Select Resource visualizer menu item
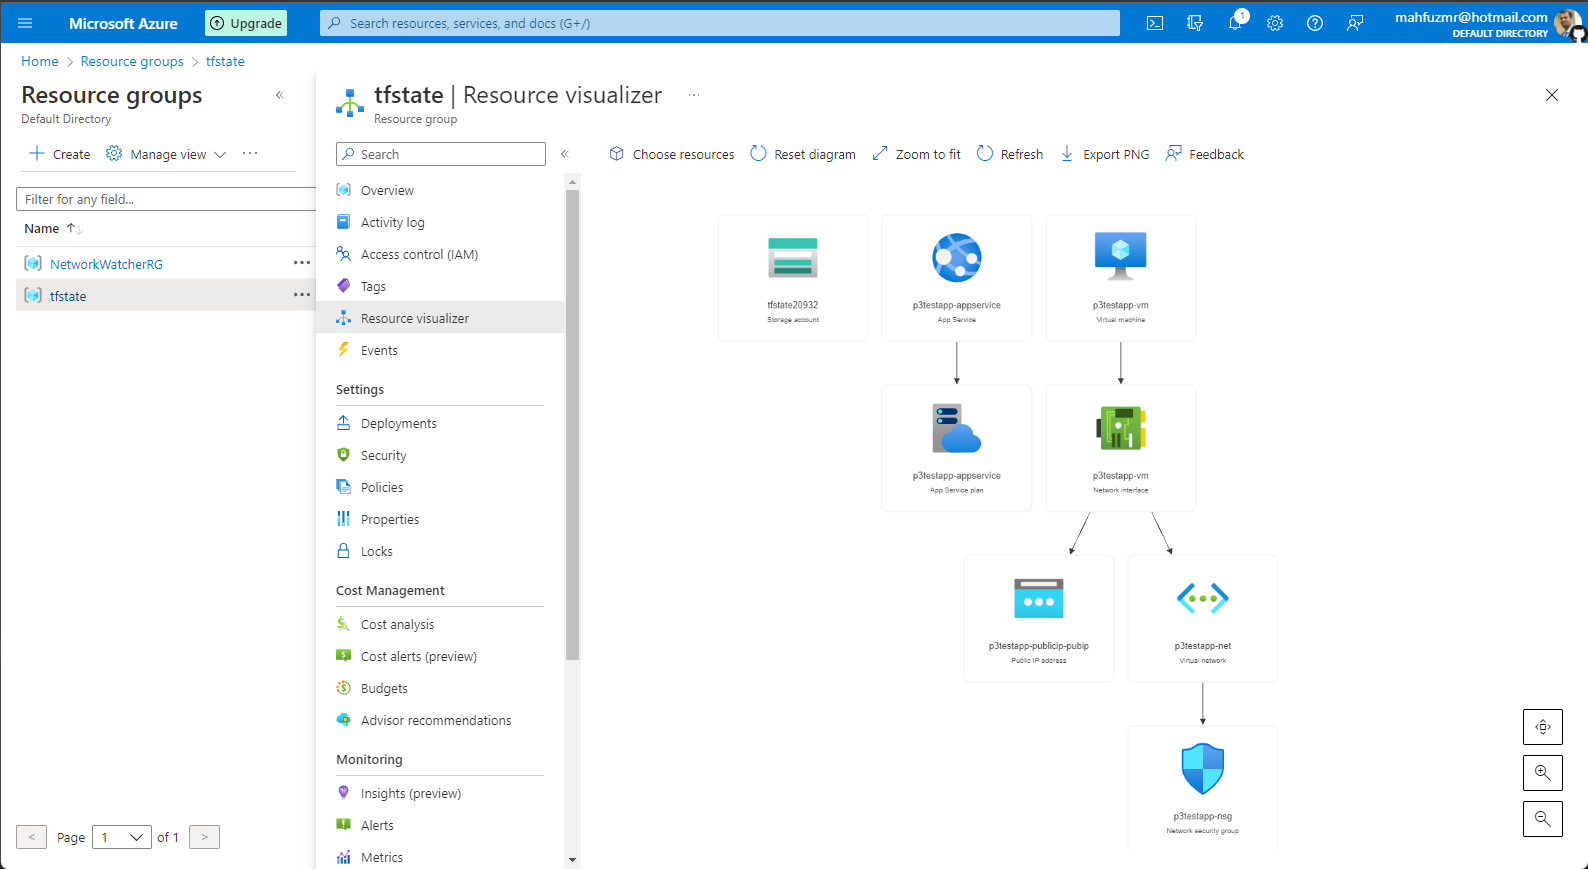This screenshot has height=869, width=1588. (440, 318)
